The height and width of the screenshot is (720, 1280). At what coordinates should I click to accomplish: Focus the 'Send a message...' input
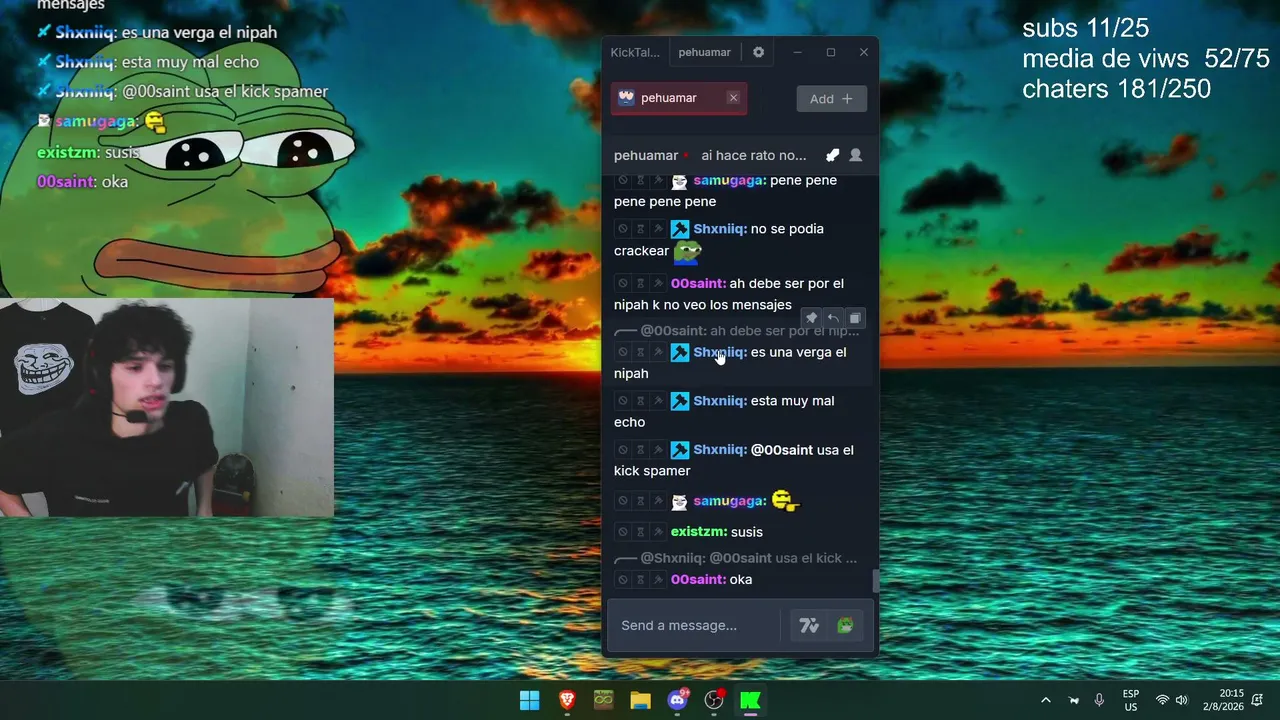(695, 626)
